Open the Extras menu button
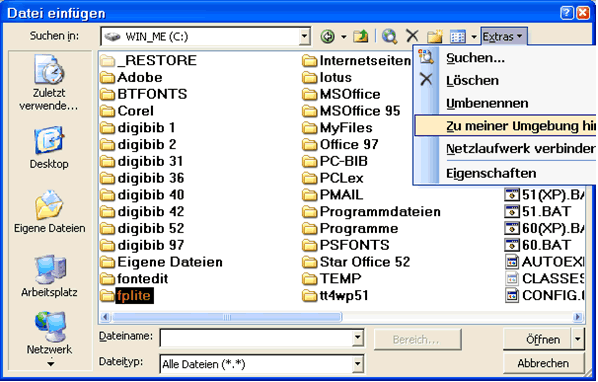Image resolution: width=598 pixels, height=382 pixels. click(503, 37)
